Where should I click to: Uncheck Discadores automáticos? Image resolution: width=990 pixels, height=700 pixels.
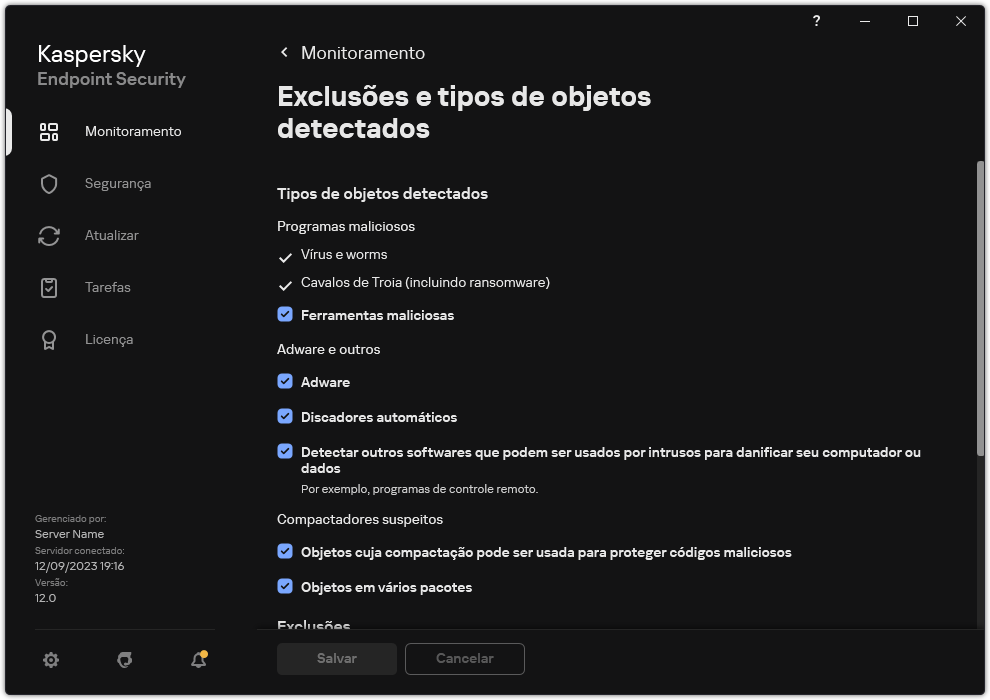pos(286,417)
